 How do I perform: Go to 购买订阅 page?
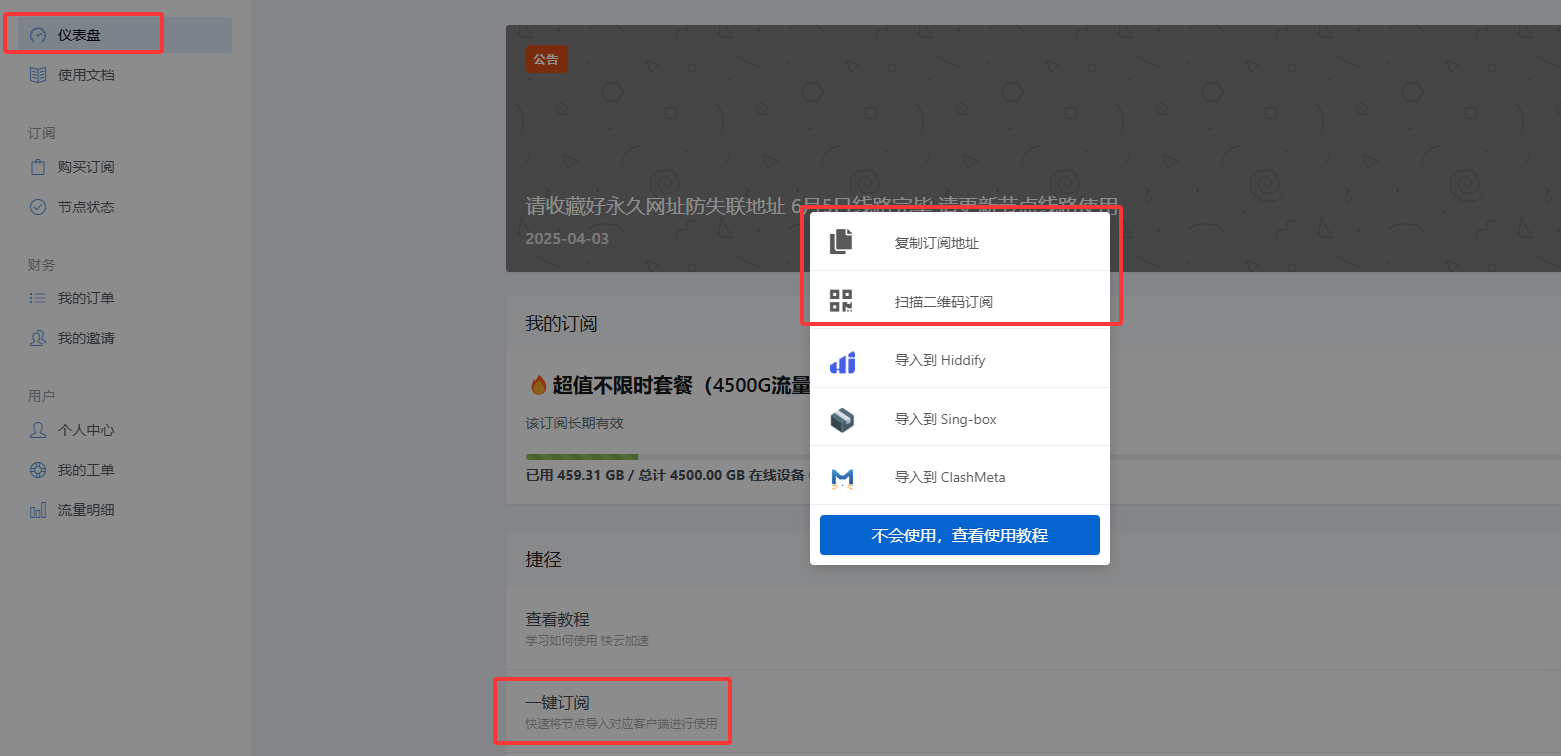(x=124, y=167)
